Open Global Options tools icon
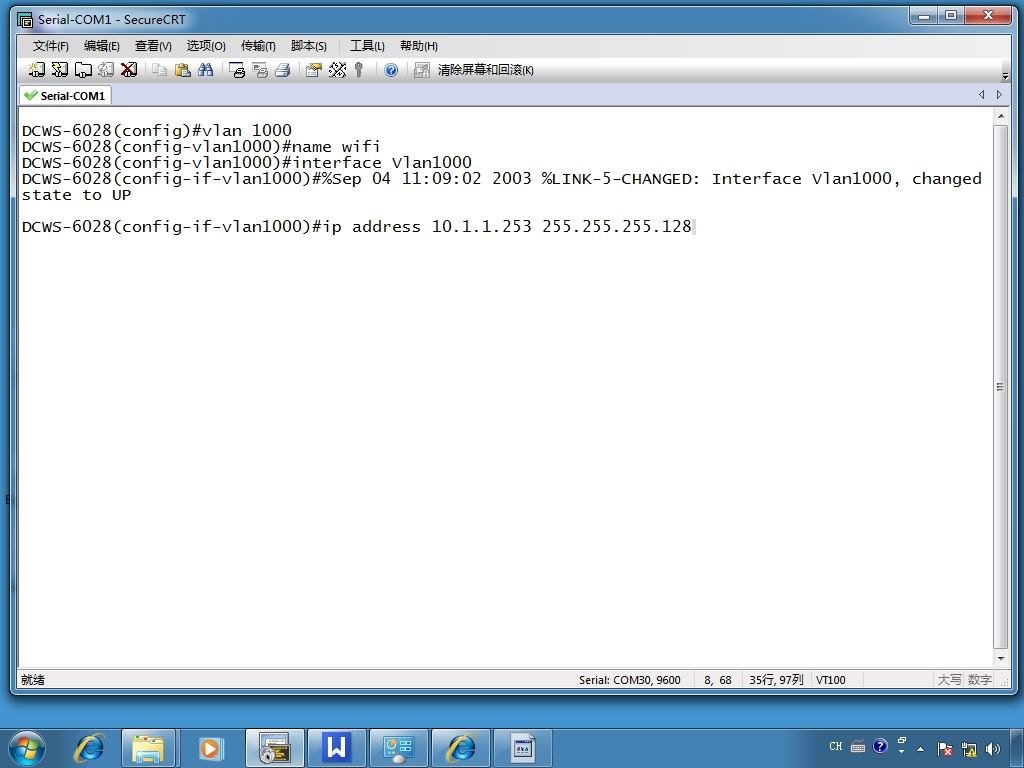Viewport: 1024px width, 768px height. pos(337,69)
